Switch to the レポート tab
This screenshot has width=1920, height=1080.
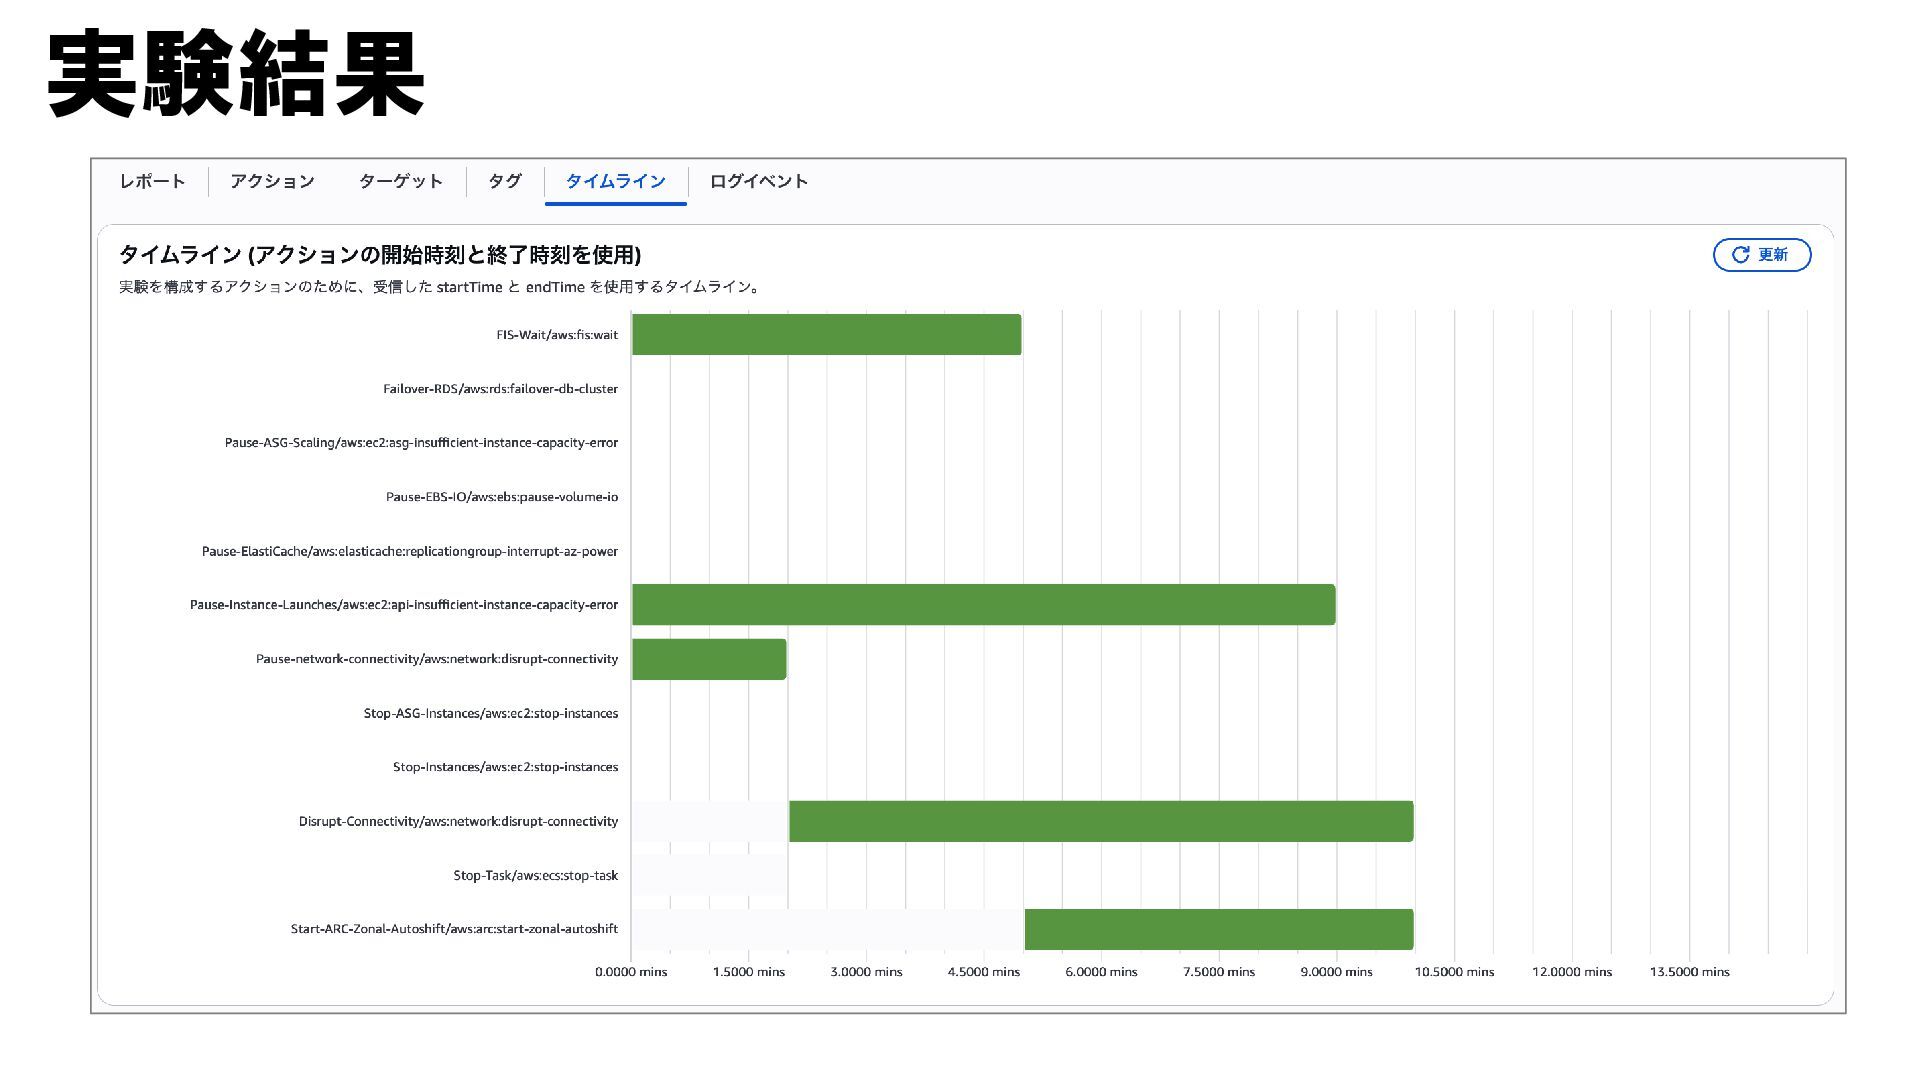tap(152, 181)
